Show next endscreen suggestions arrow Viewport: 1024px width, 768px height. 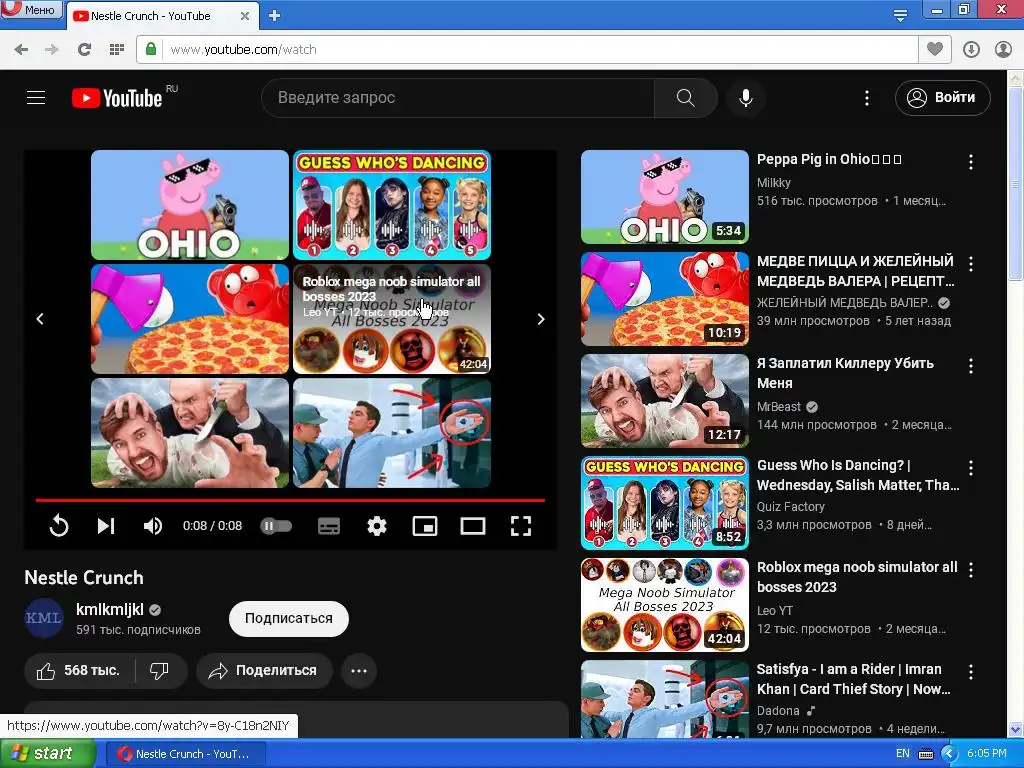pyautogui.click(x=541, y=319)
